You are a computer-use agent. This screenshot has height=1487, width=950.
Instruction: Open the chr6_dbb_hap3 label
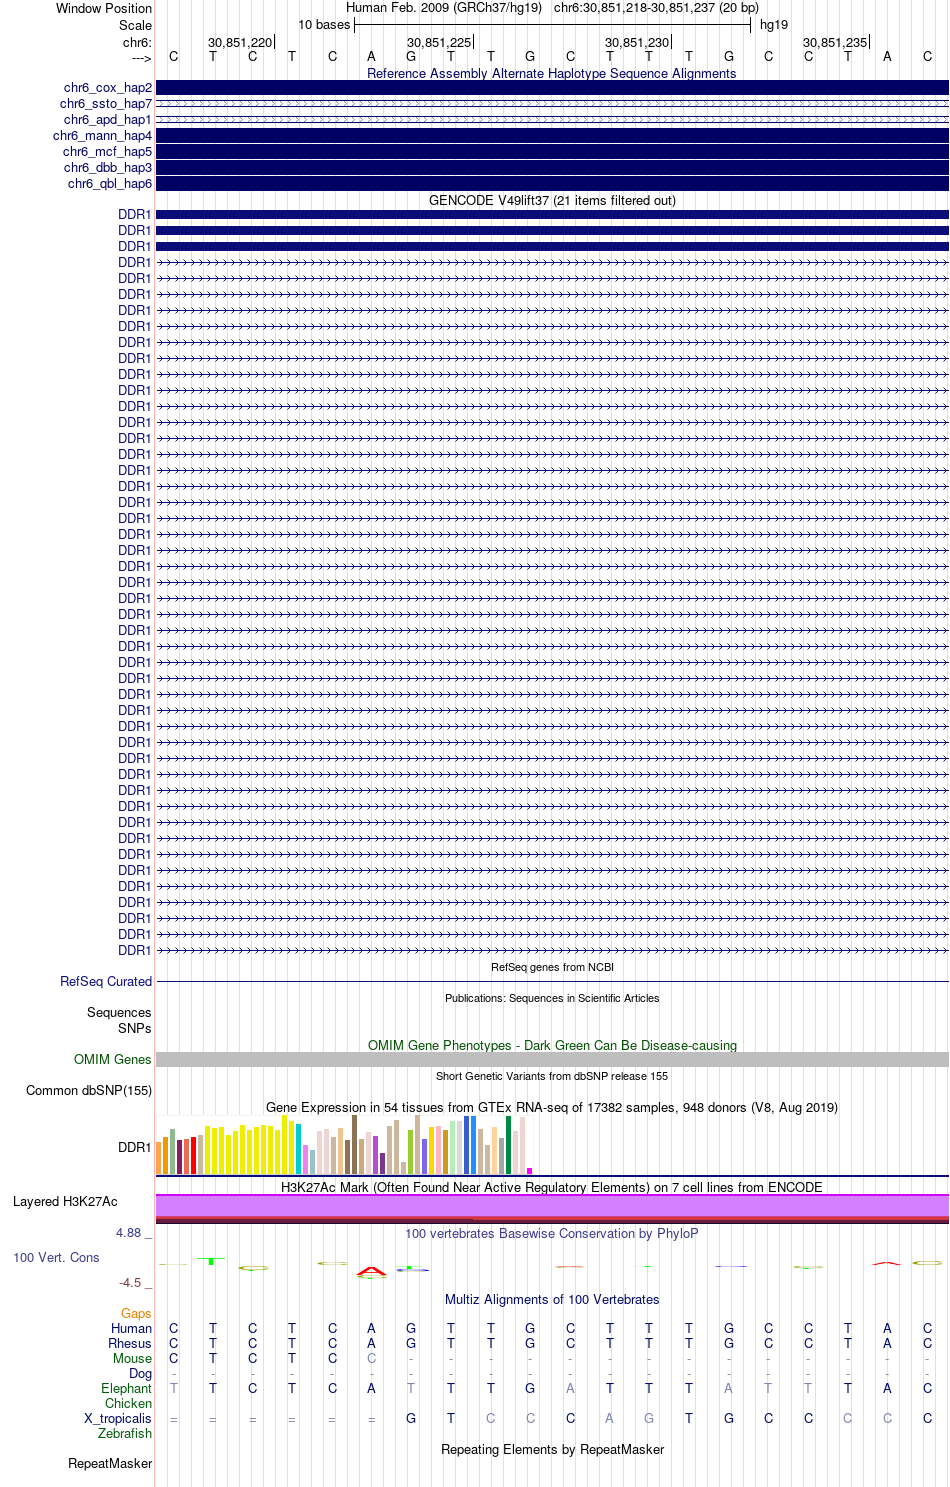108,168
